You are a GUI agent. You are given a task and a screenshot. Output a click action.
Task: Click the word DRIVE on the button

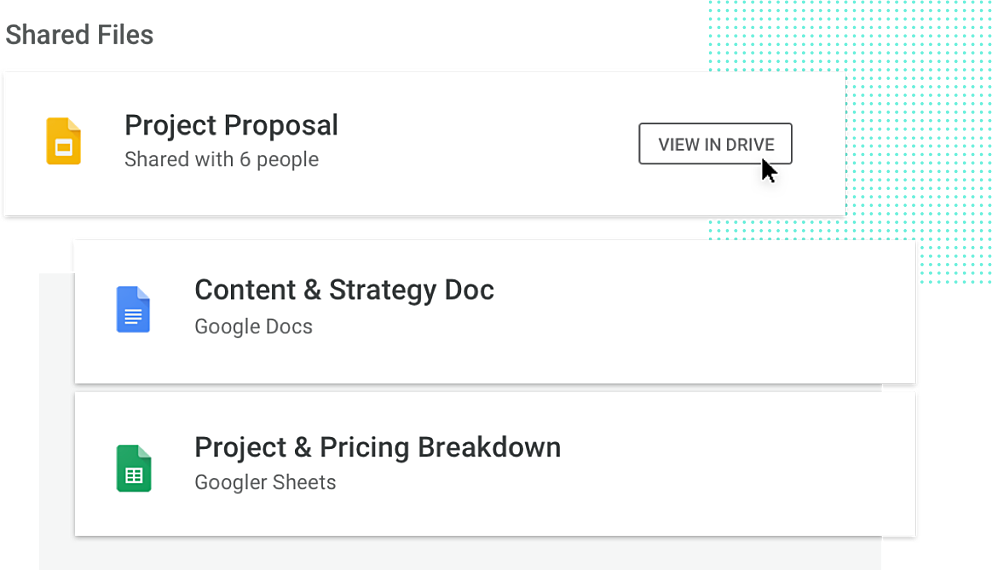(750, 144)
